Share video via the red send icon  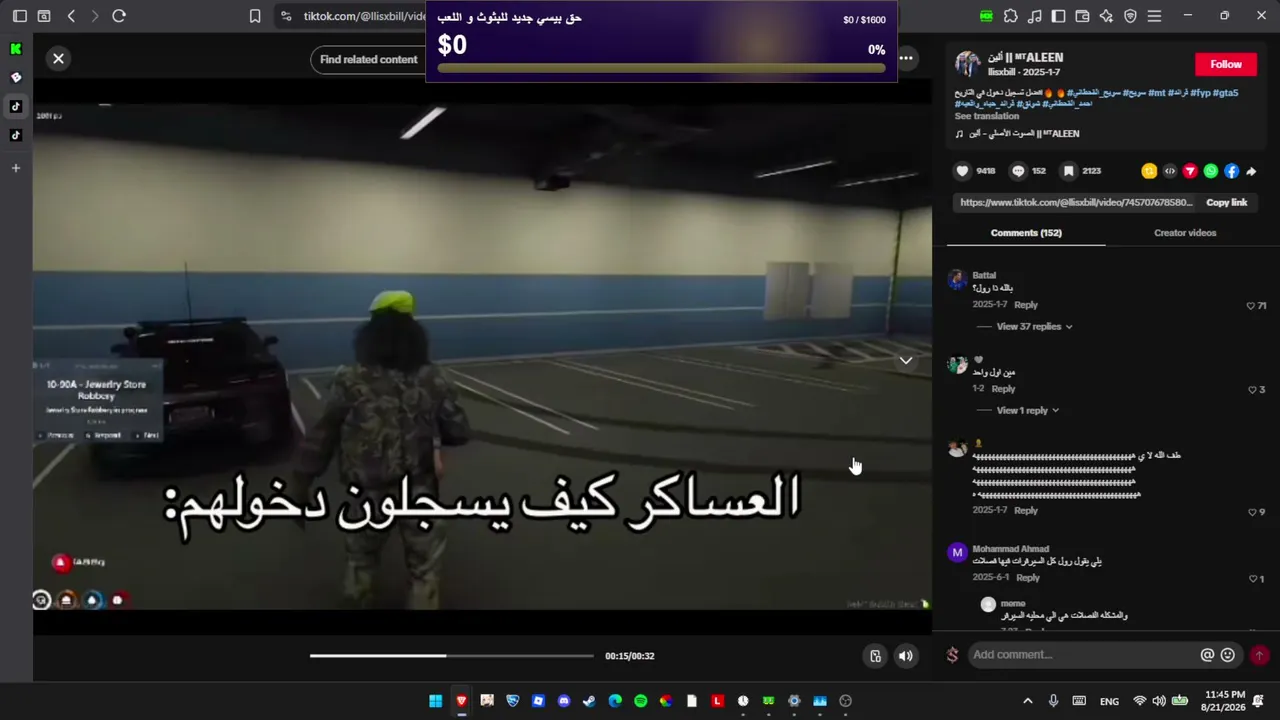(1190, 171)
